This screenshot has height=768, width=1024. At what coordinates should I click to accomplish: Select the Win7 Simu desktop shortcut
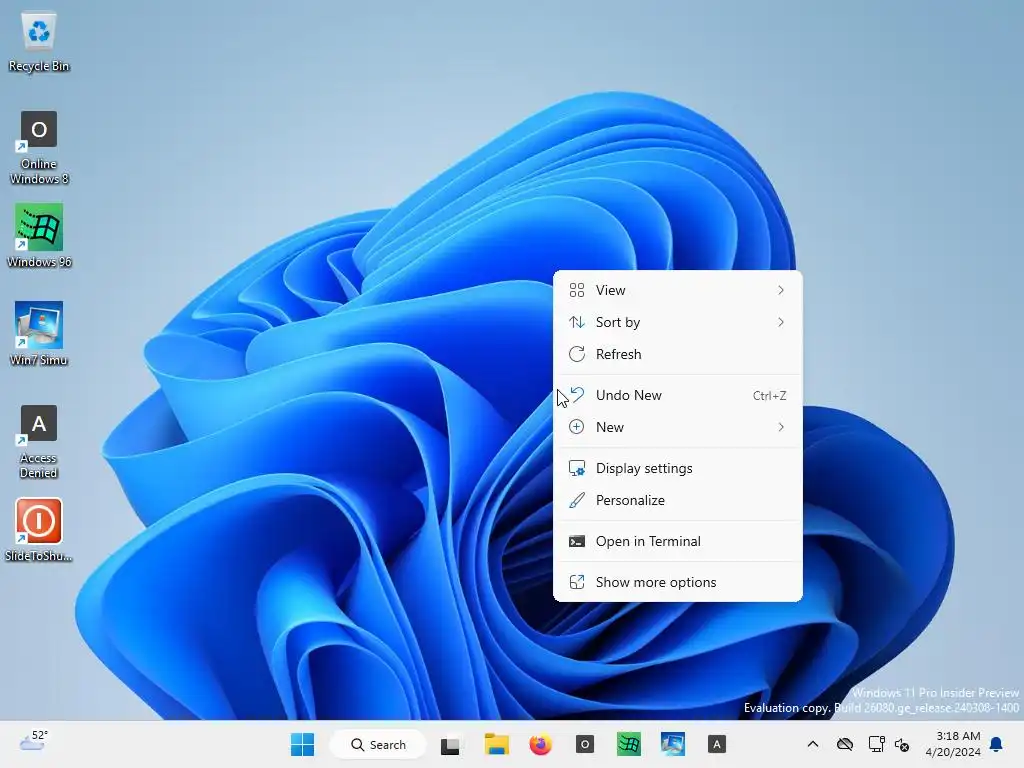(x=39, y=334)
